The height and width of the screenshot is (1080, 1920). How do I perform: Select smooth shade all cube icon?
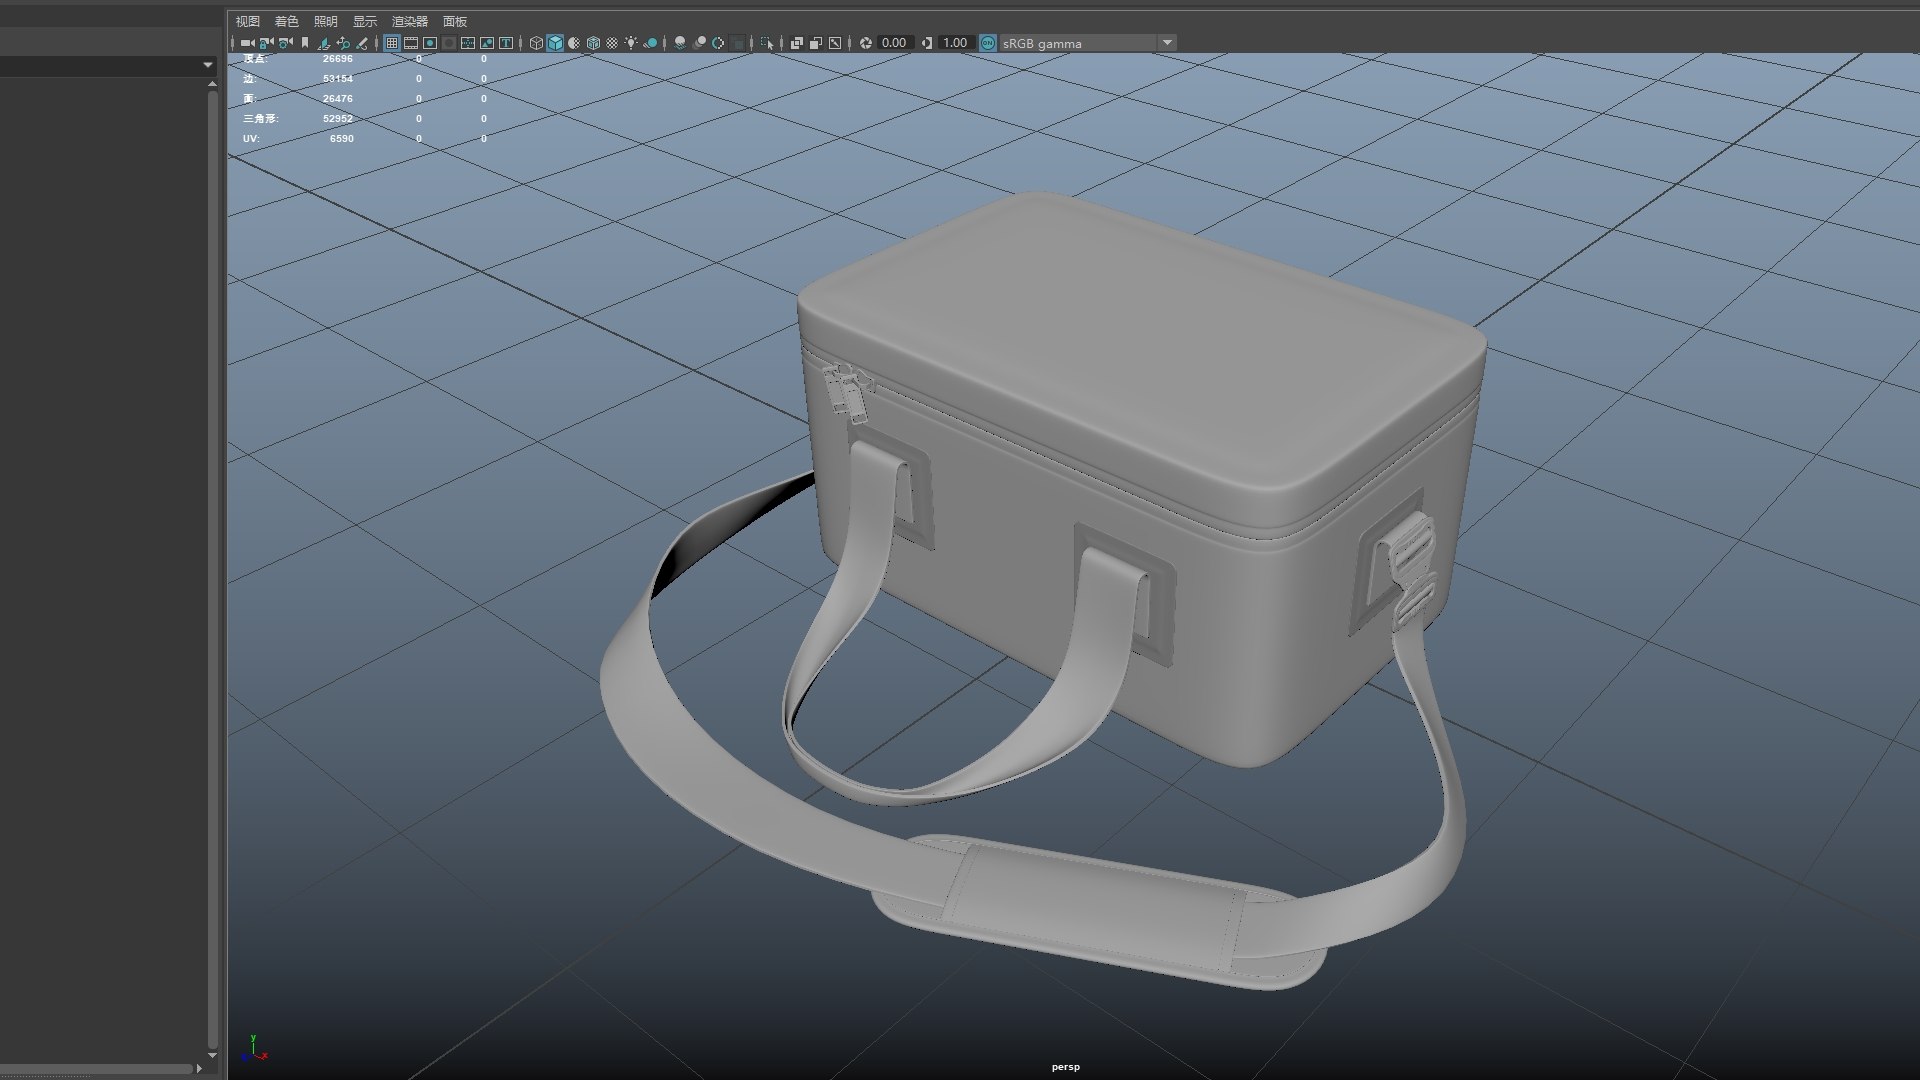555,43
